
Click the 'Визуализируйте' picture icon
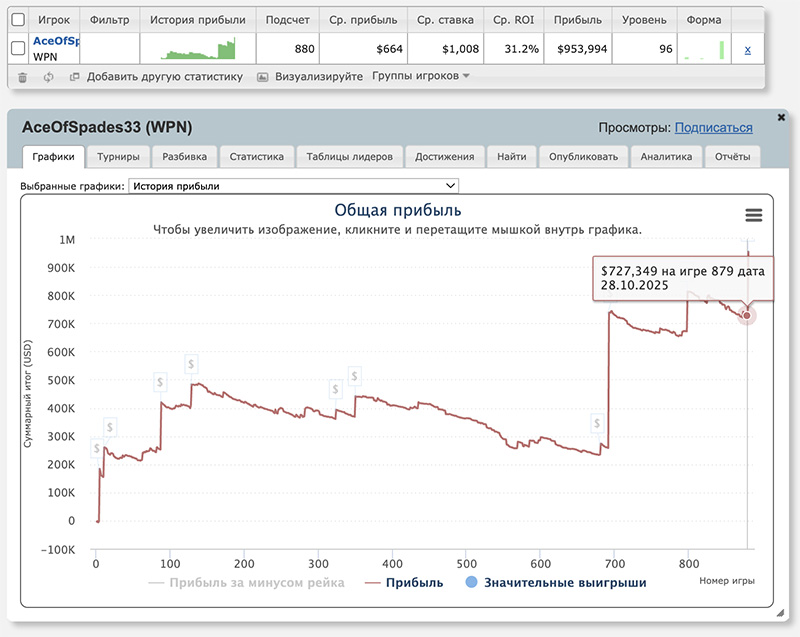point(263,76)
